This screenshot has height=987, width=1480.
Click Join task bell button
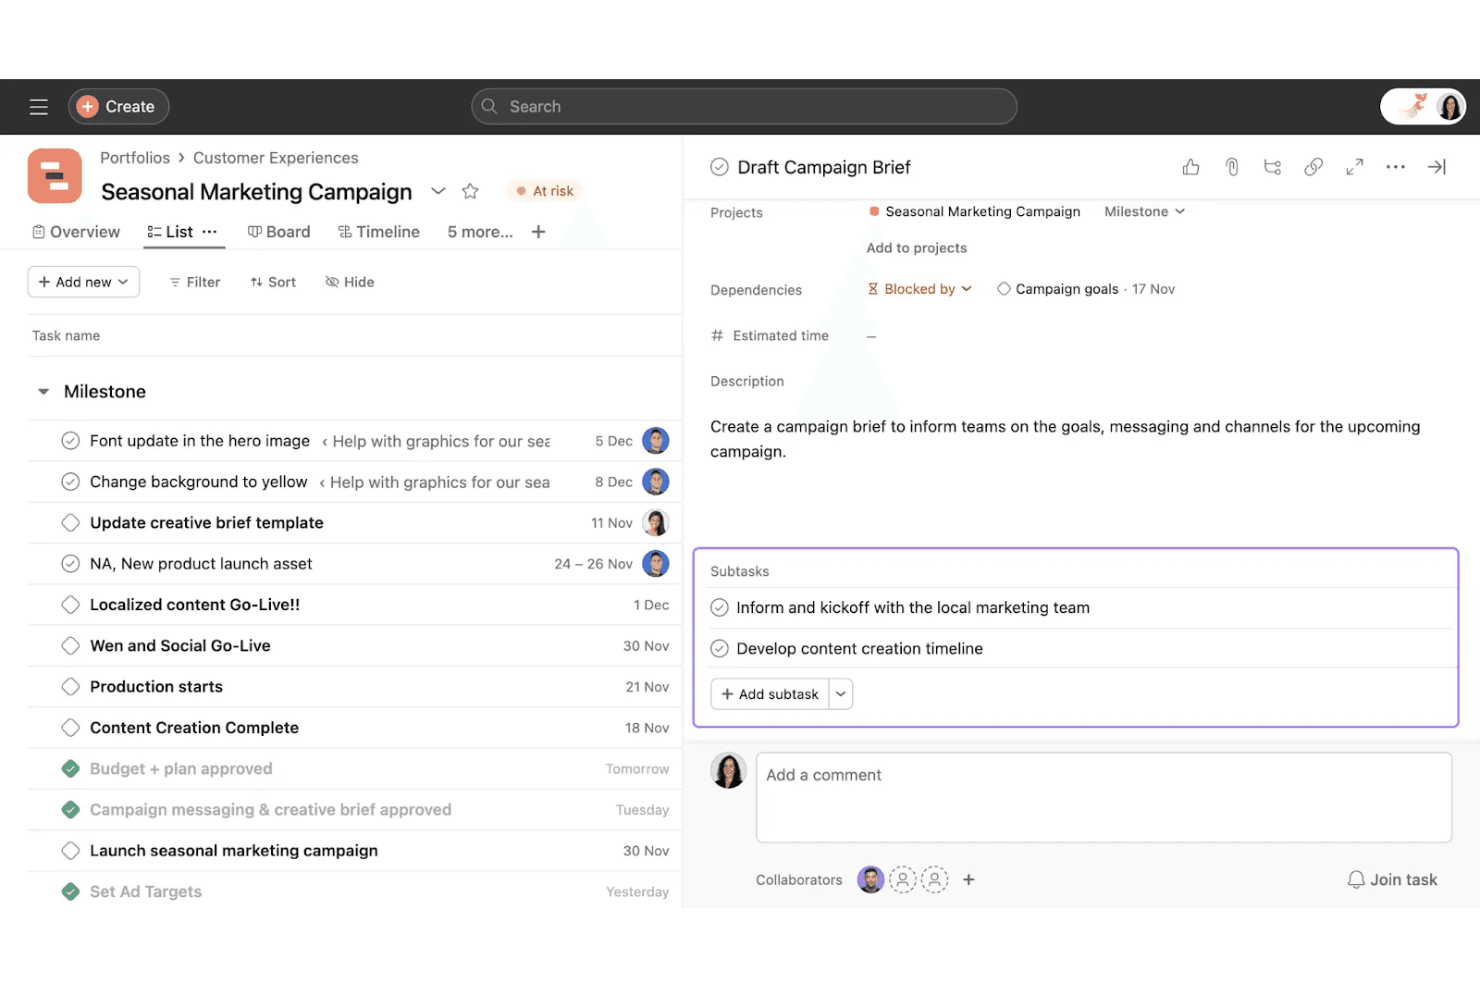click(1392, 880)
